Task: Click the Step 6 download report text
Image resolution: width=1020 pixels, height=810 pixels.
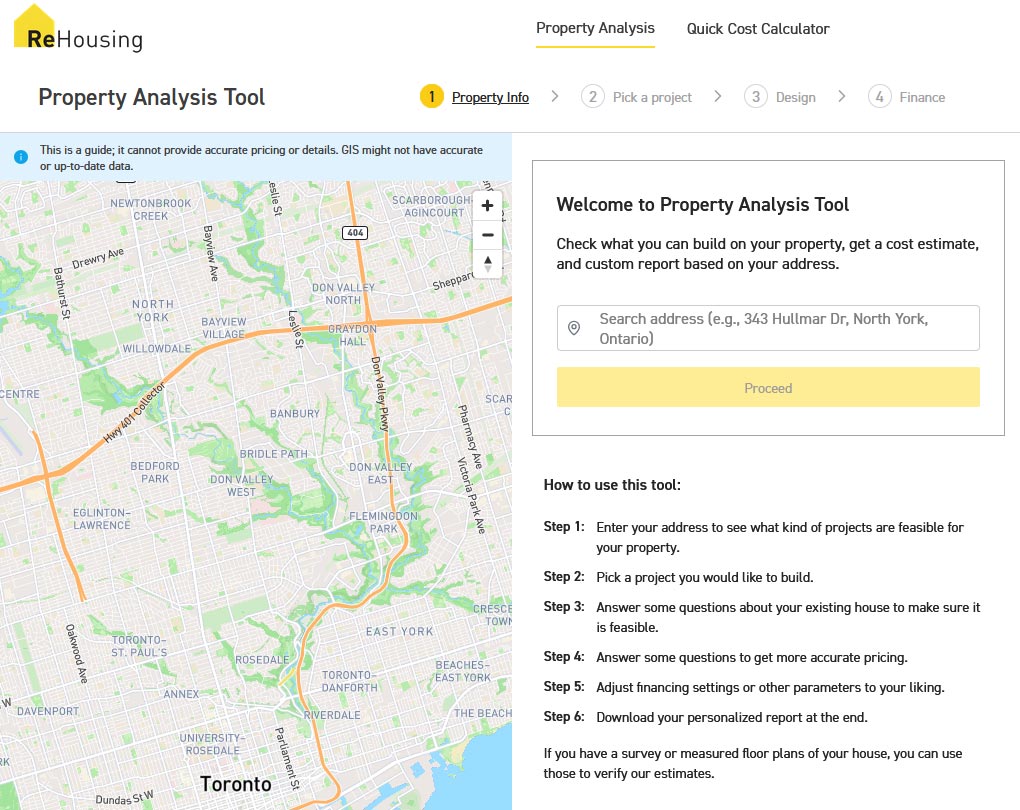Action: pyautogui.click(x=732, y=717)
